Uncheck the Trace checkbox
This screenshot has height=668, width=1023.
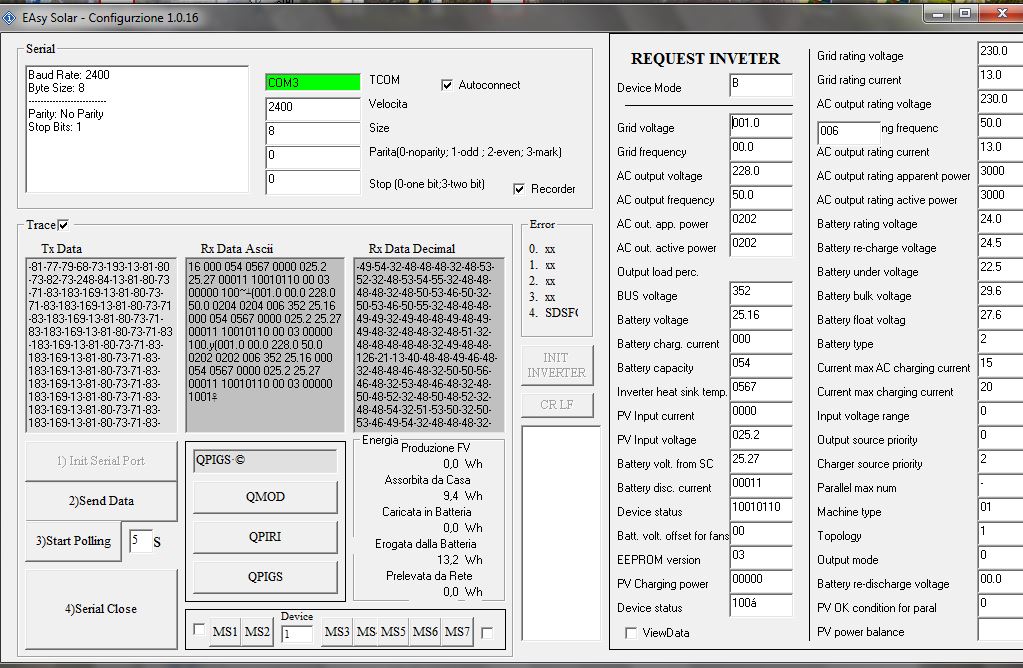tap(64, 225)
